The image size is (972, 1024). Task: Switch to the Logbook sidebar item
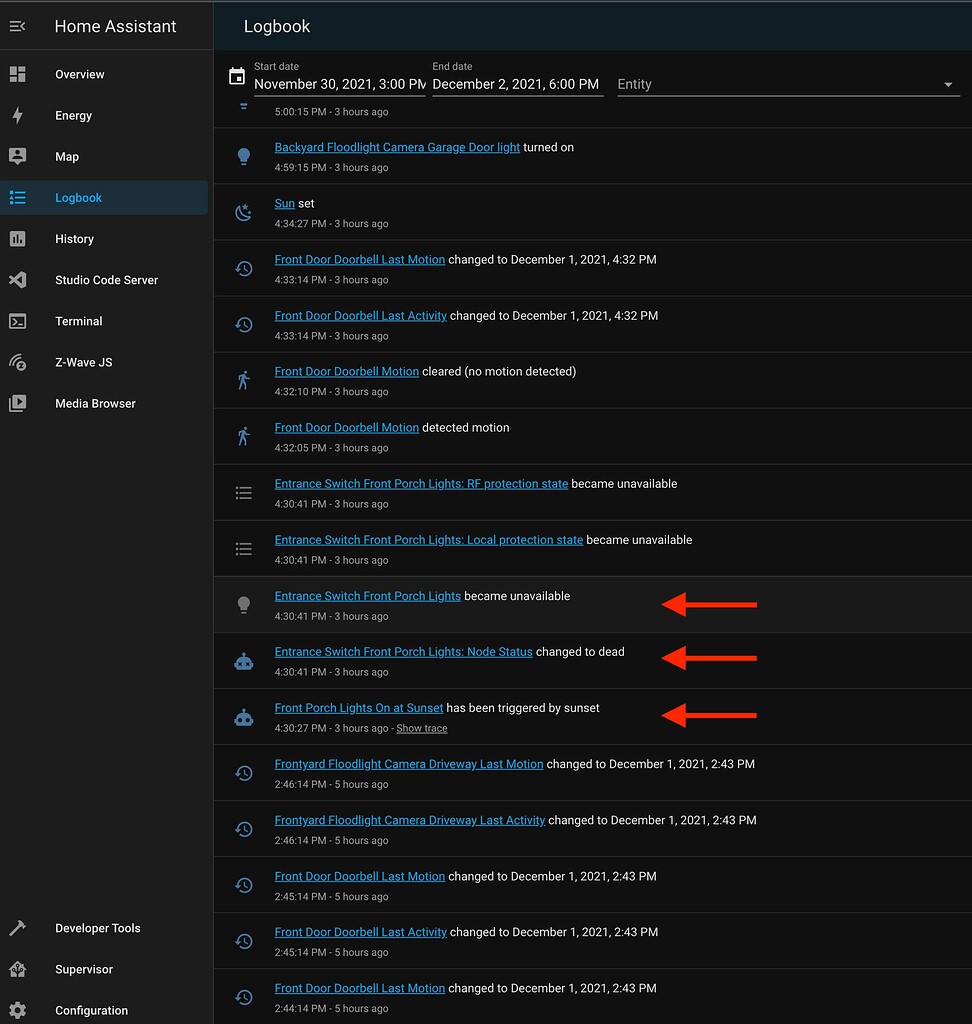tap(17, 197)
